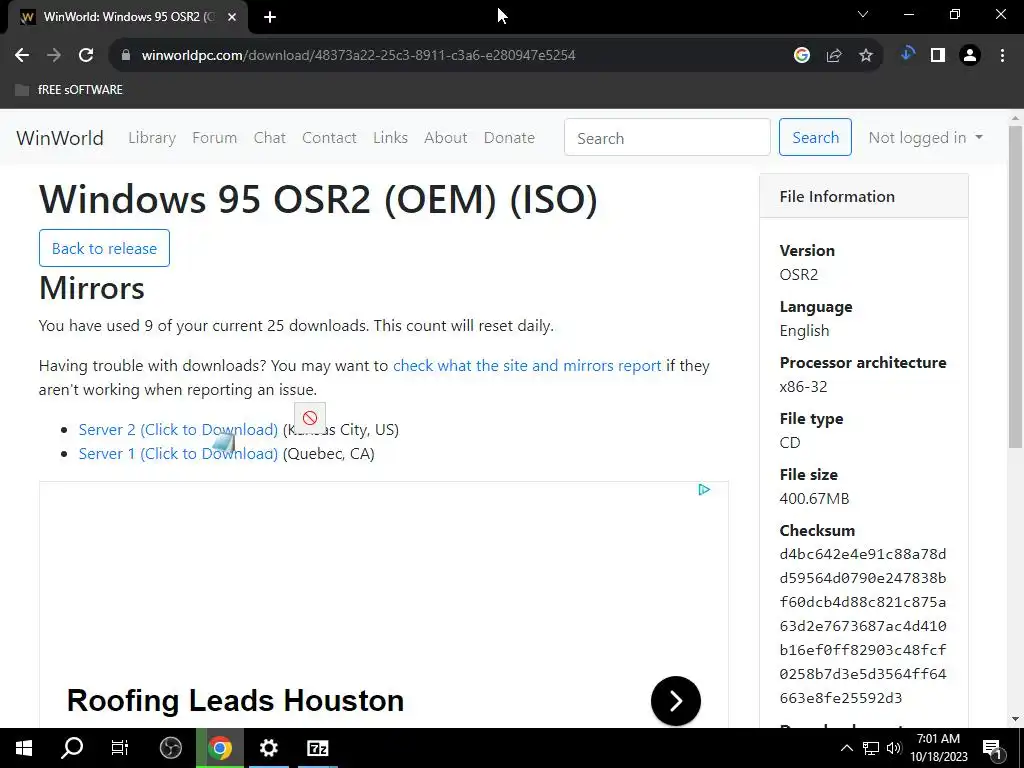1024x768 pixels.
Task: Click the scrollbar down arrow
Action: [1015, 719]
